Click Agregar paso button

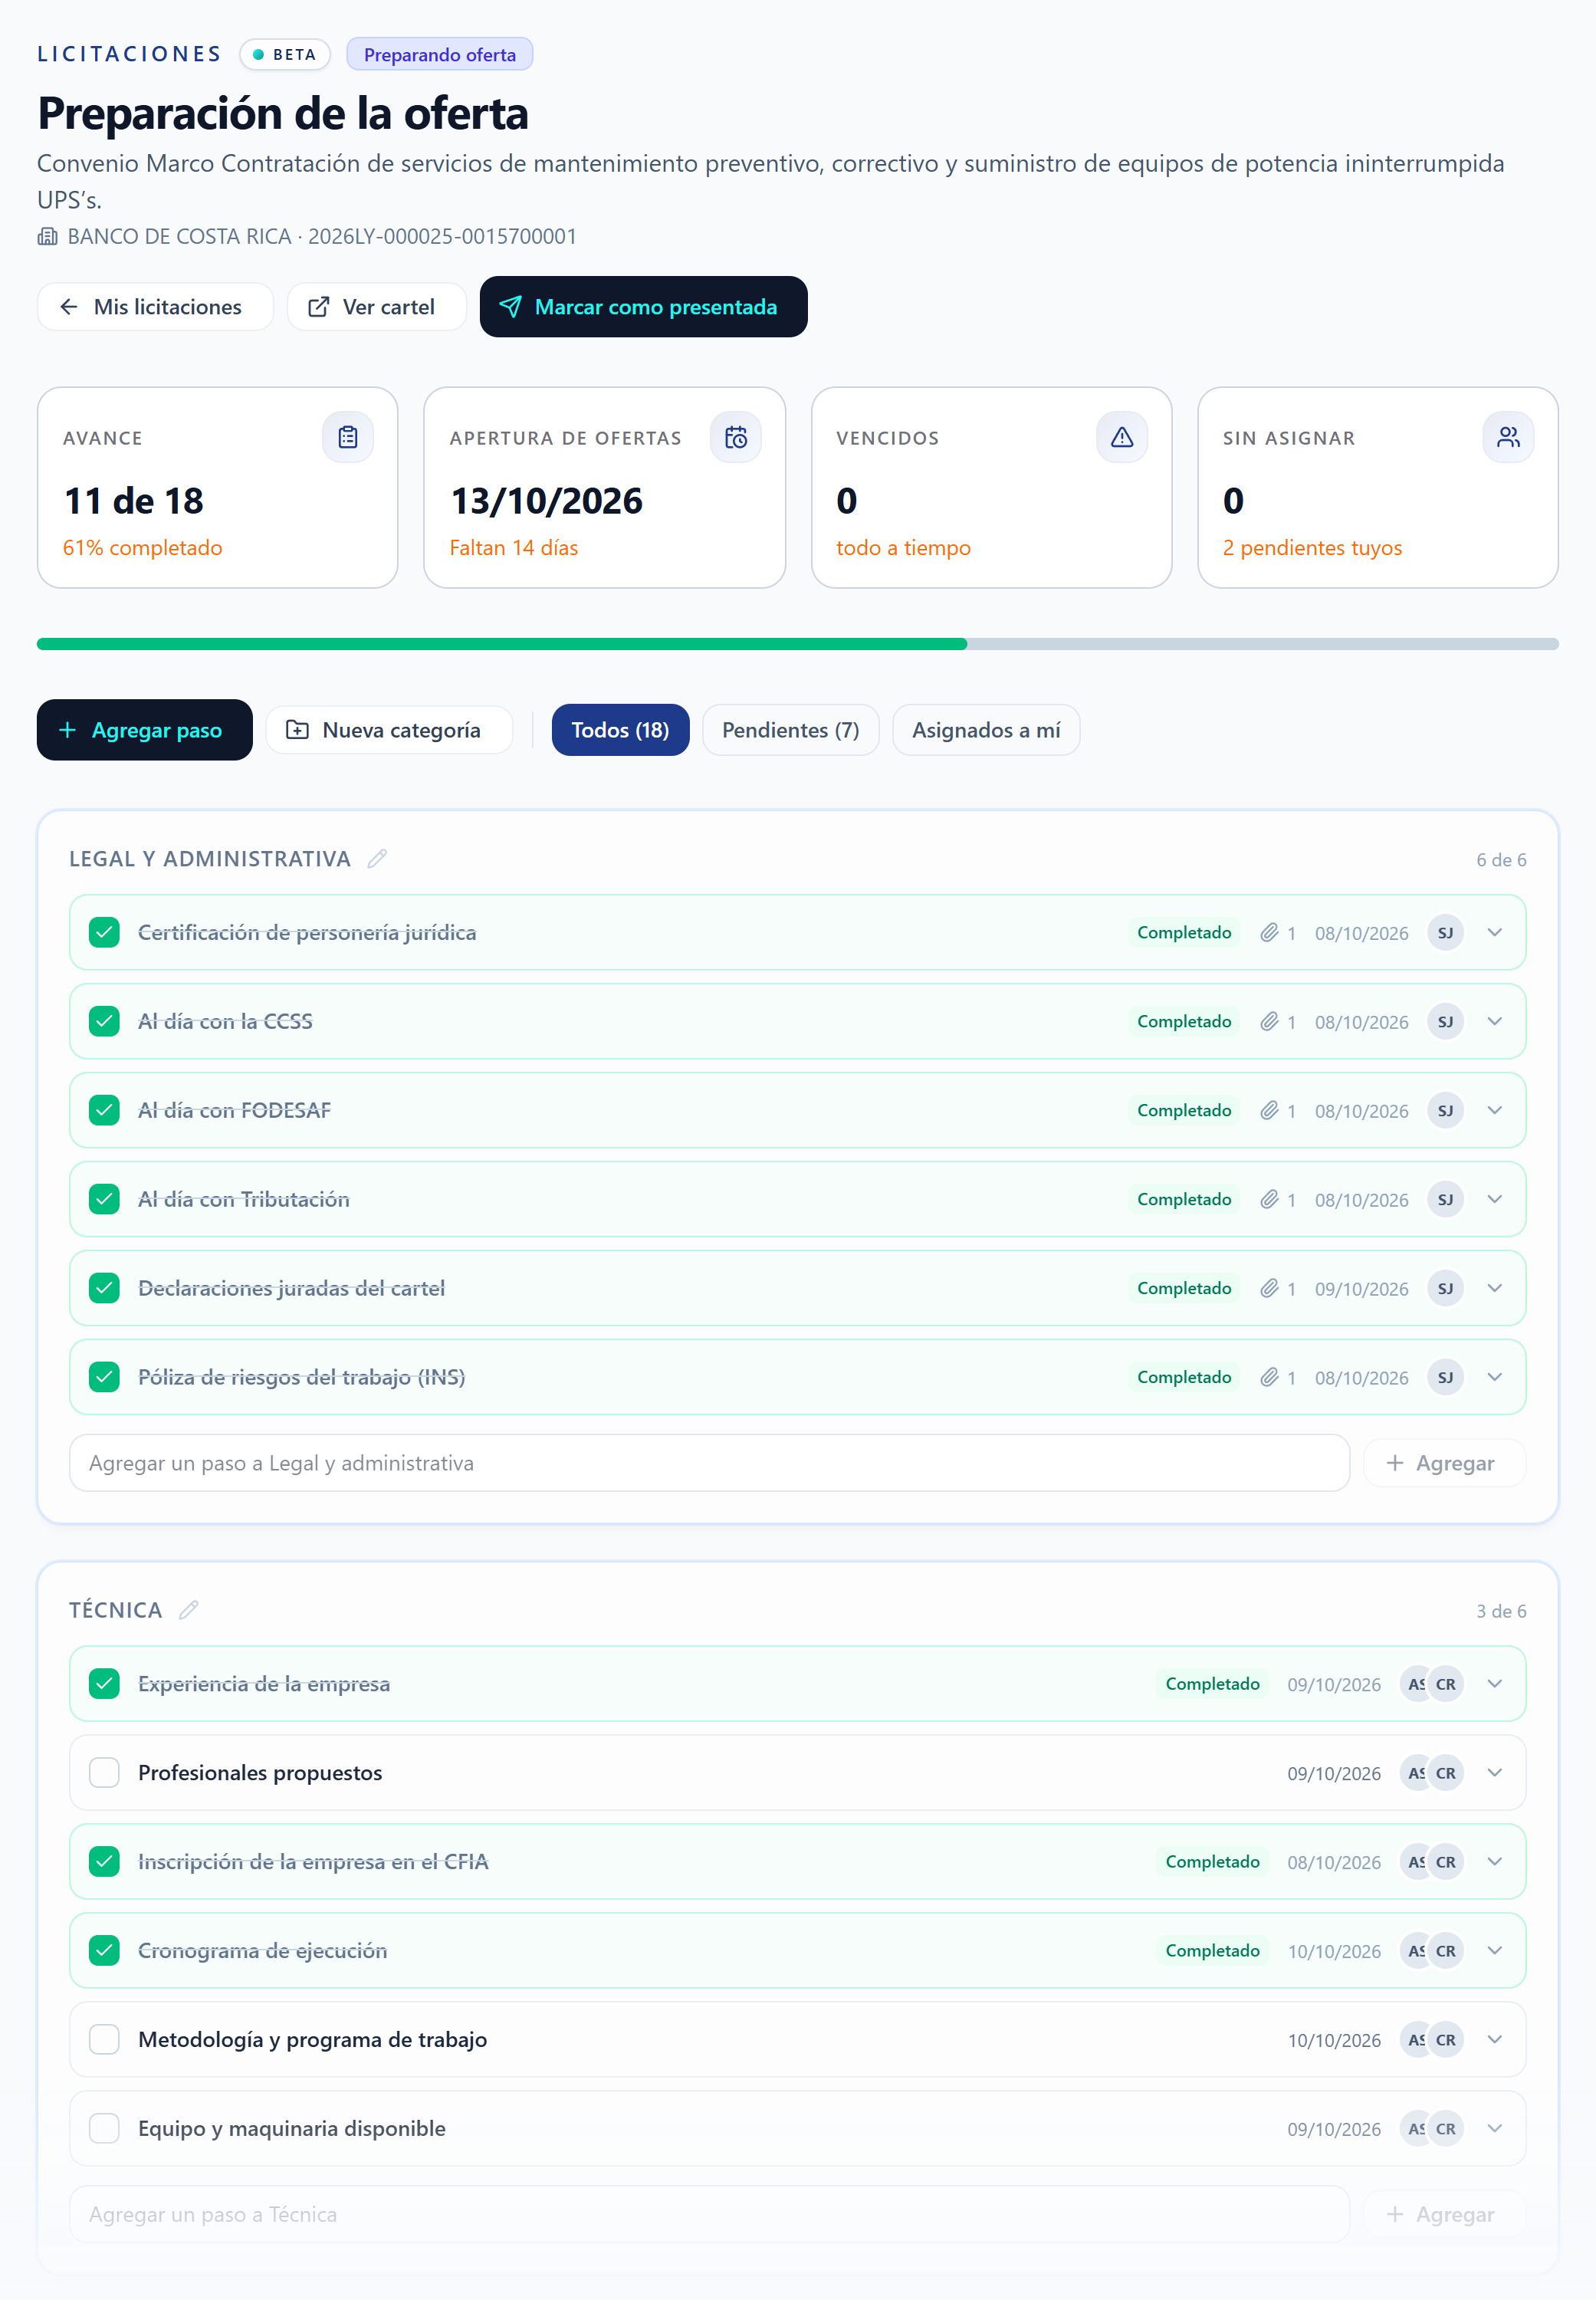(x=144, y=730)
